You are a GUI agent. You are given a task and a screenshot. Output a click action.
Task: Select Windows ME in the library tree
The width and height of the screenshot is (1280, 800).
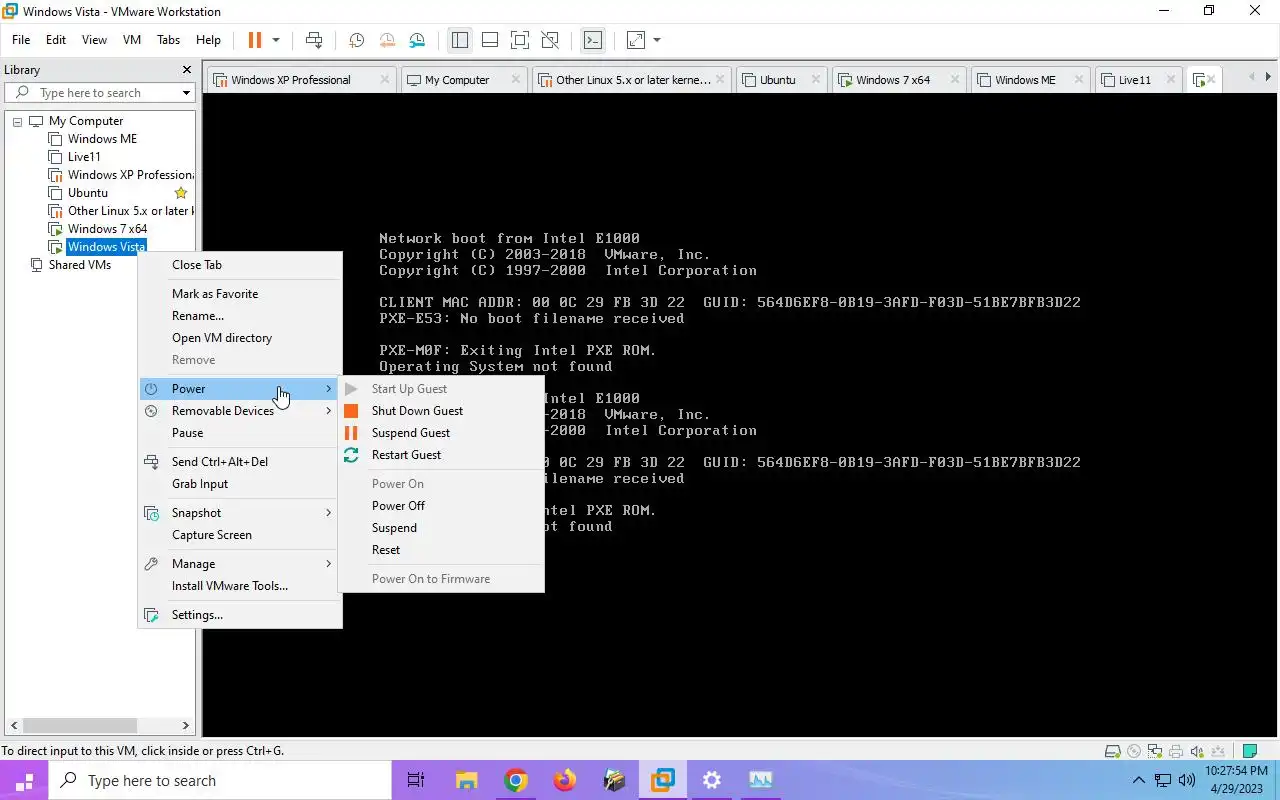tap(102, 139)
